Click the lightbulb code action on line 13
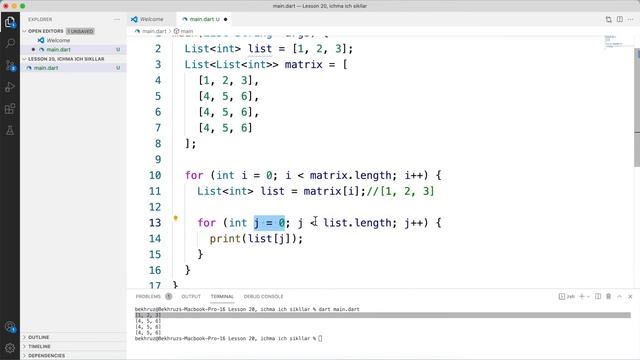This screenshot has height=360, width=640. point(176,218)
